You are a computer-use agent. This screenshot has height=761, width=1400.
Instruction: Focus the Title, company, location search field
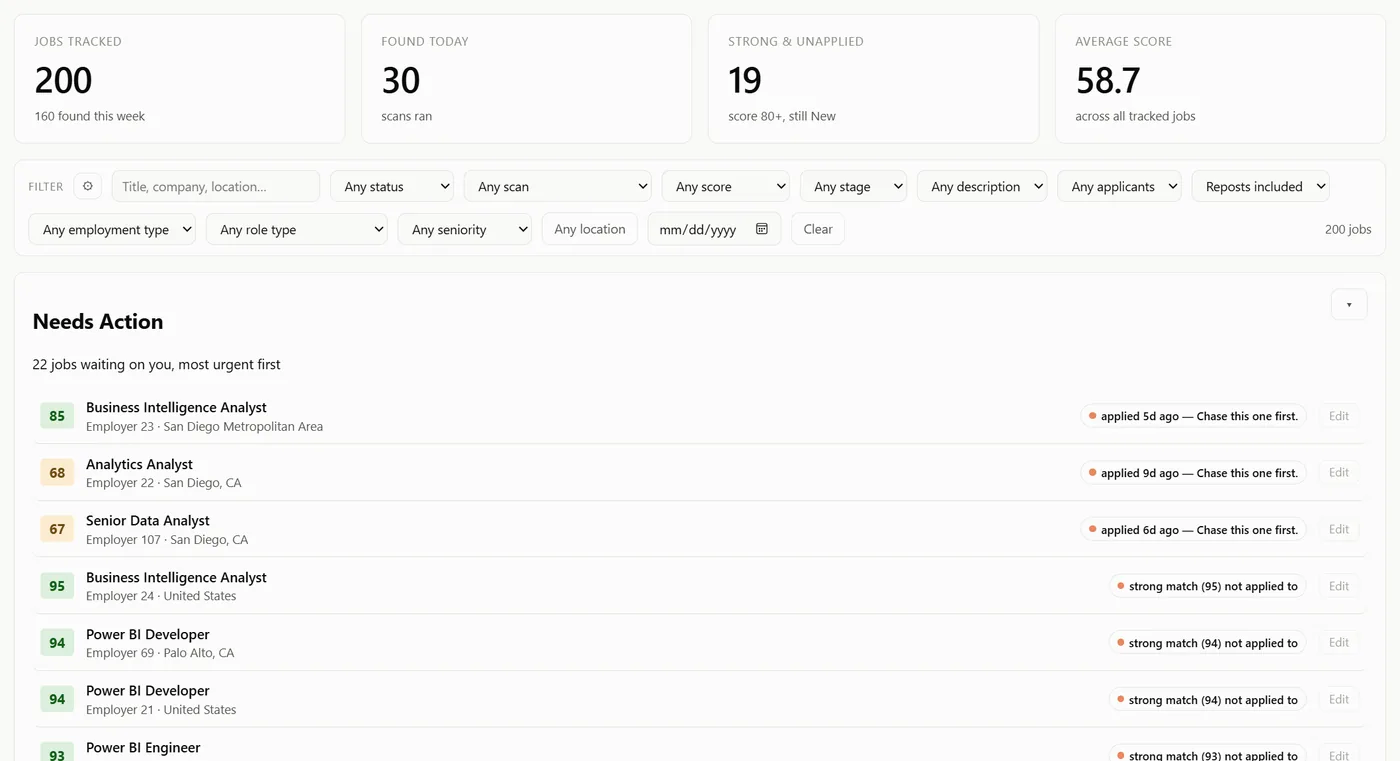coord(216,186)
